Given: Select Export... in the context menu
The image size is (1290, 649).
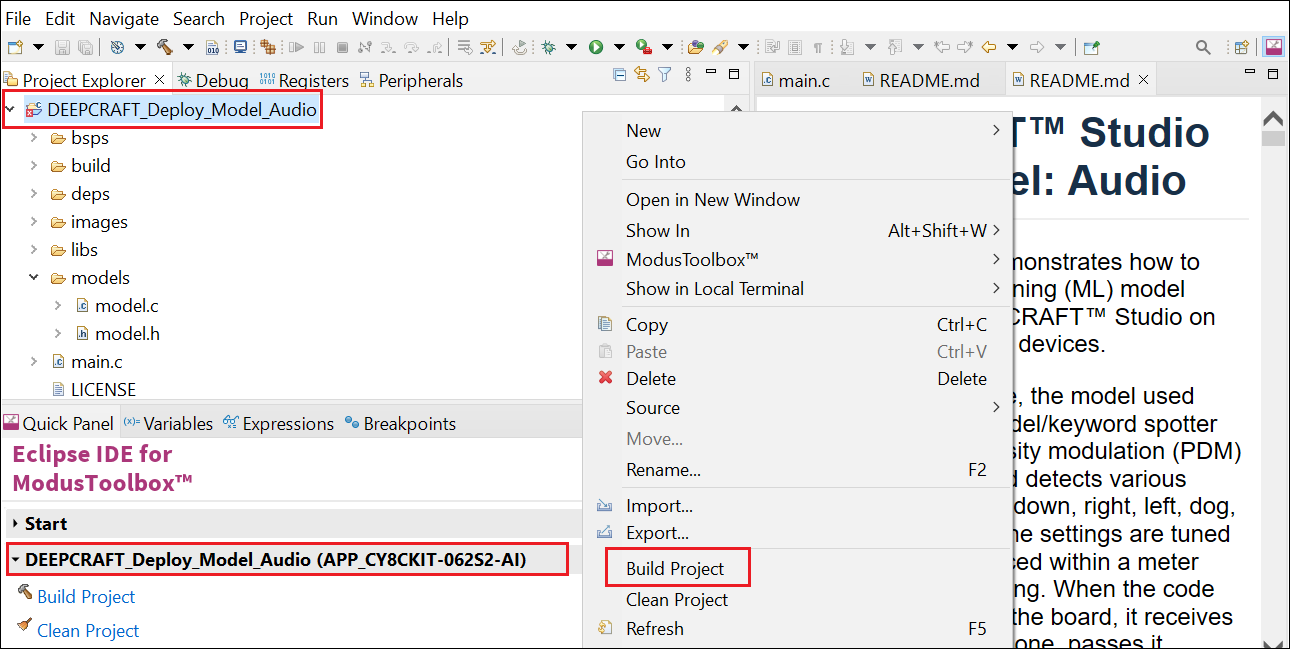Looking at the screenshot, I should (x=657, y=533).
